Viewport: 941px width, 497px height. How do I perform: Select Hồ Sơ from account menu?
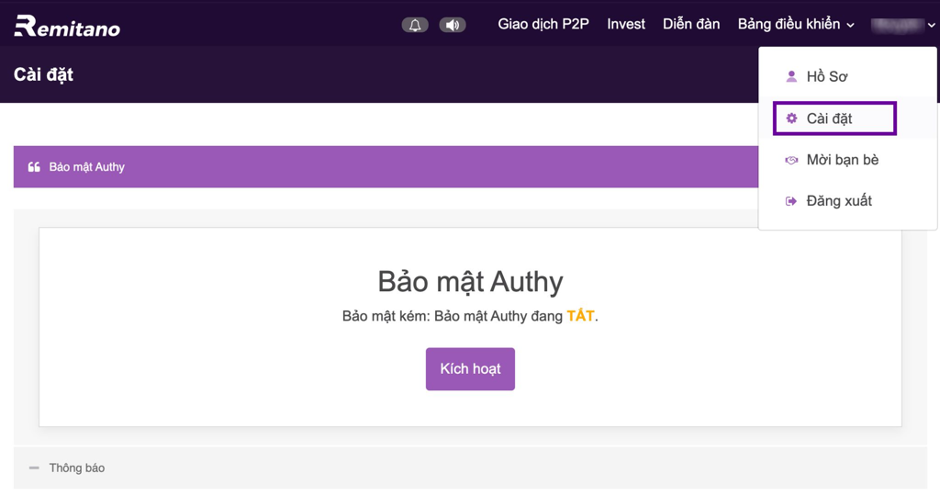[827, 76]
